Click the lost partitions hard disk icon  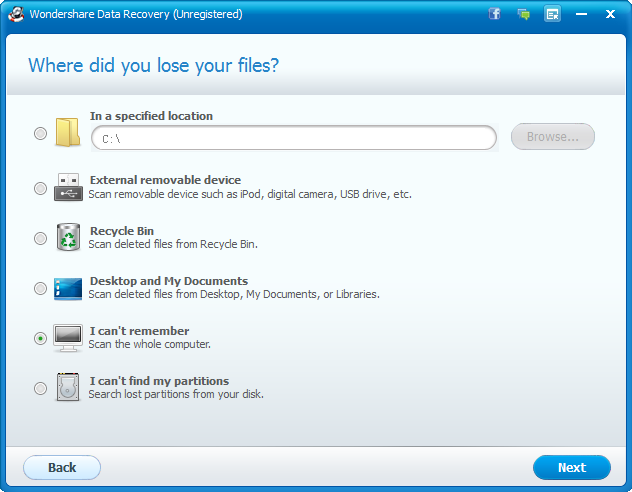67,388
